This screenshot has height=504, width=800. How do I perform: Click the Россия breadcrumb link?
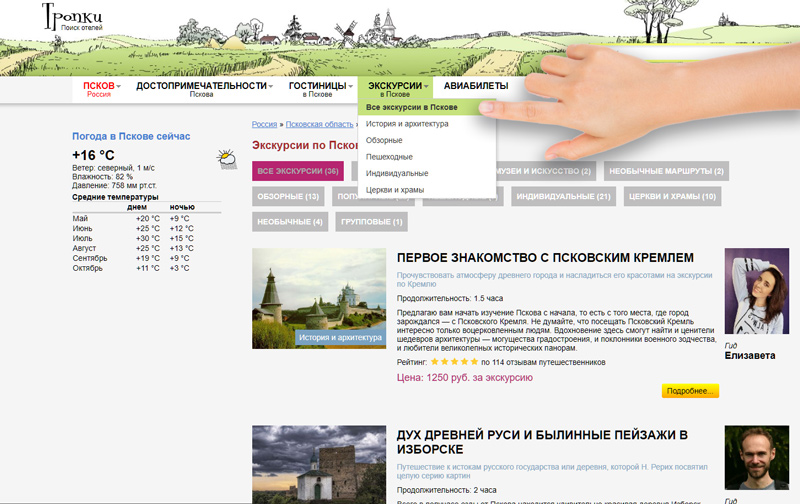(264, 125)
